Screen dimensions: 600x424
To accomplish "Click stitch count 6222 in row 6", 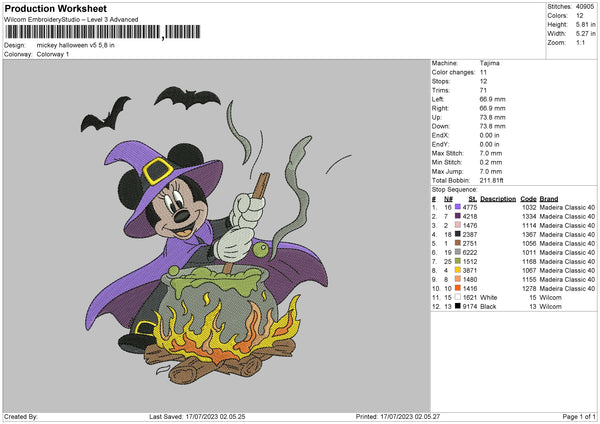I will [x=470, y=253].
